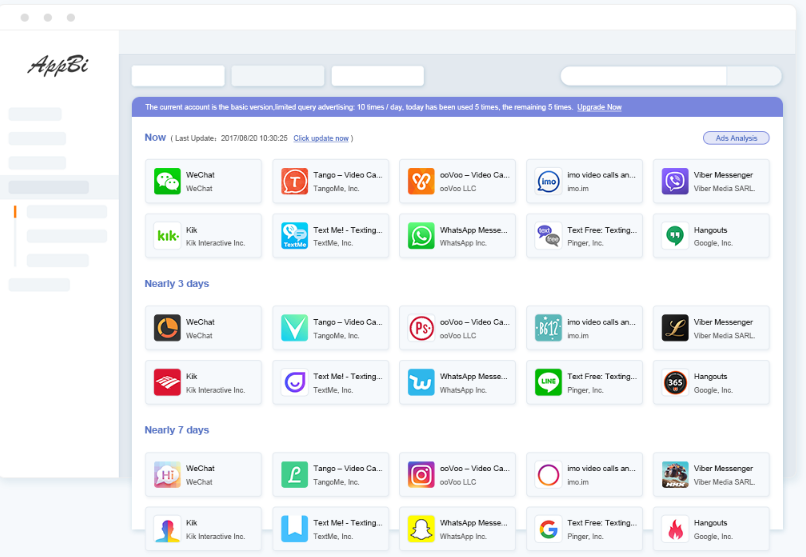
Task: Click the Last Update timestamp 2017/08/20 10:30:25
Action: [x=254, y=138]
